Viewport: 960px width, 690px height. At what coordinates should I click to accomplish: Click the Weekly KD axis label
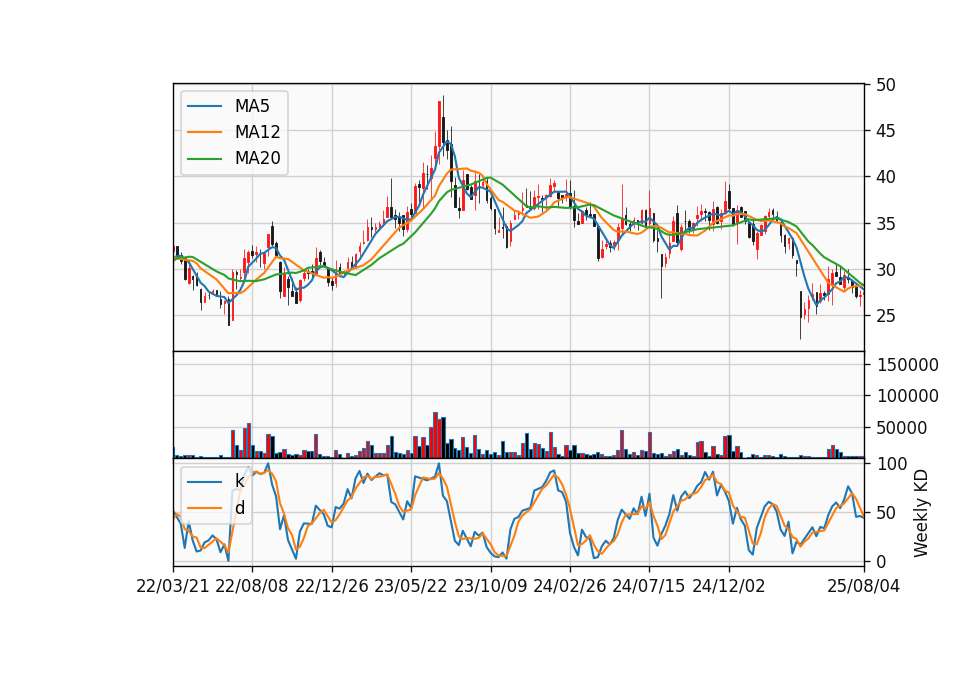pos(920,513)
